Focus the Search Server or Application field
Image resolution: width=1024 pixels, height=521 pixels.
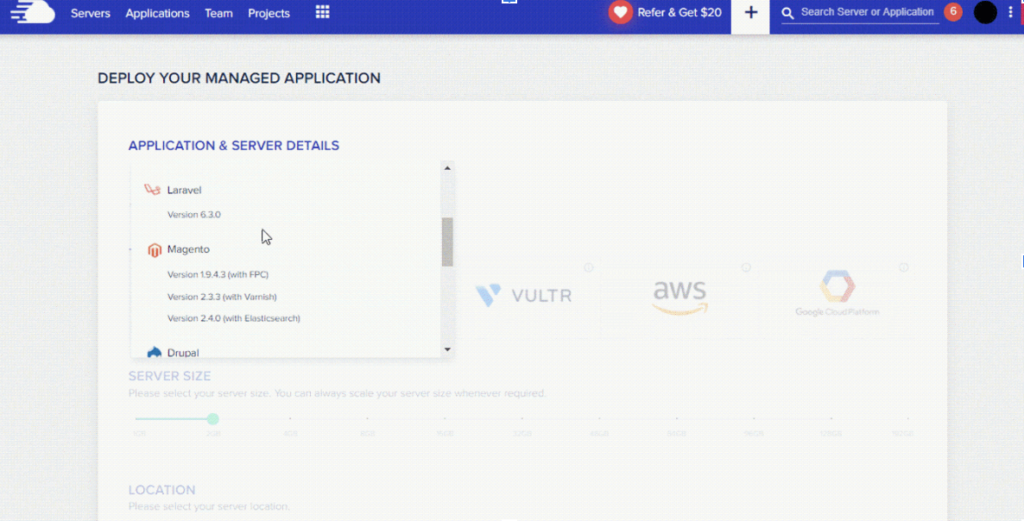click(x=867, y=12)
